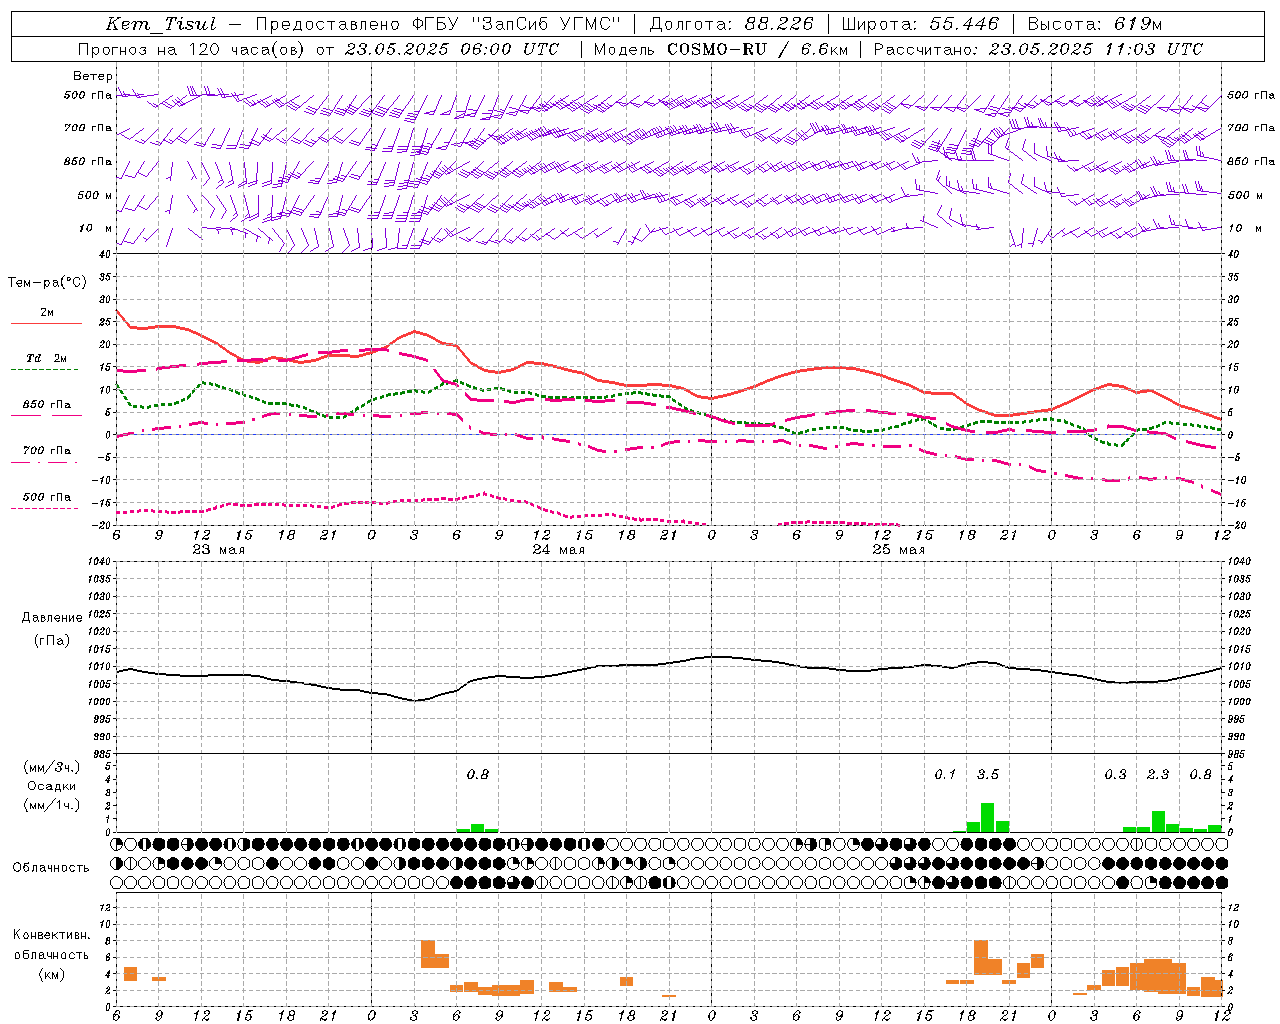Click the Модель COSMO-RU / 6.6км label
Screen dimensions: 1280x1024
(720, 49)
